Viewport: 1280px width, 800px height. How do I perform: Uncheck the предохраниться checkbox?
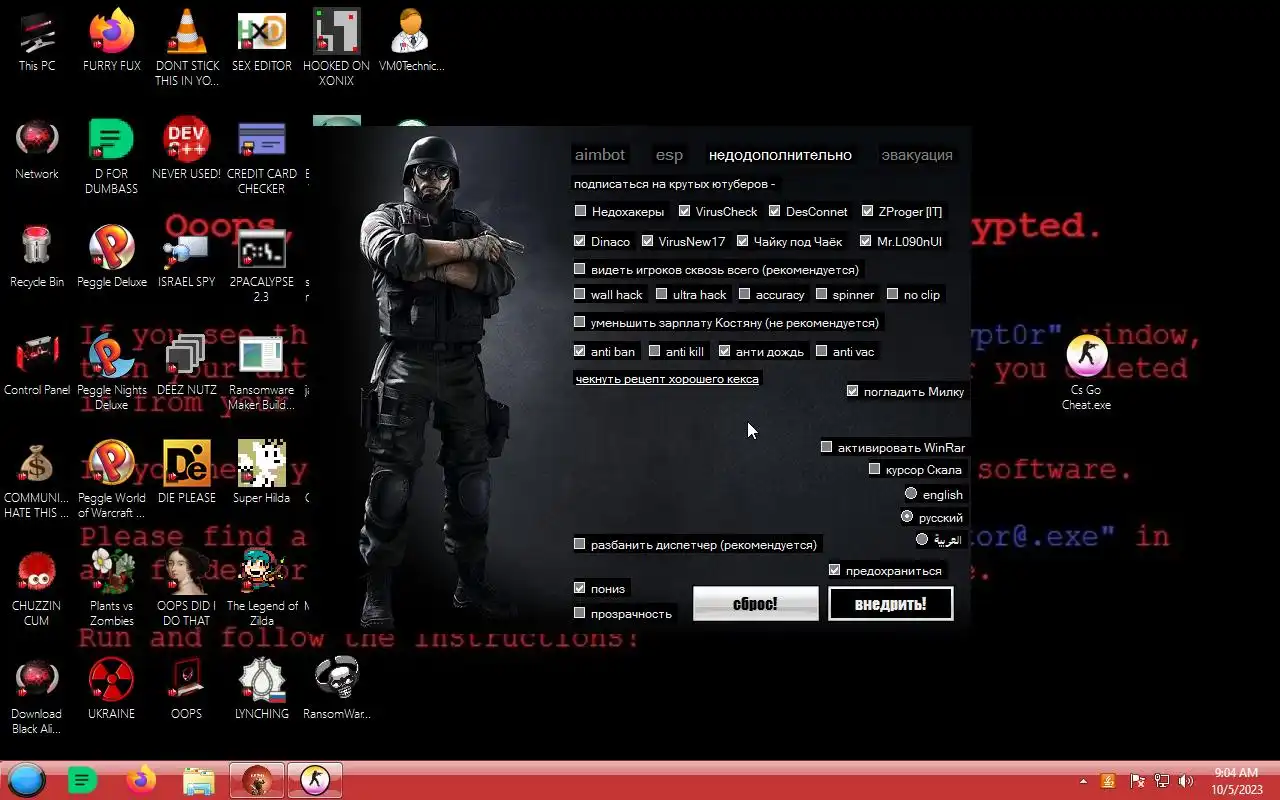tap(834, 570)
